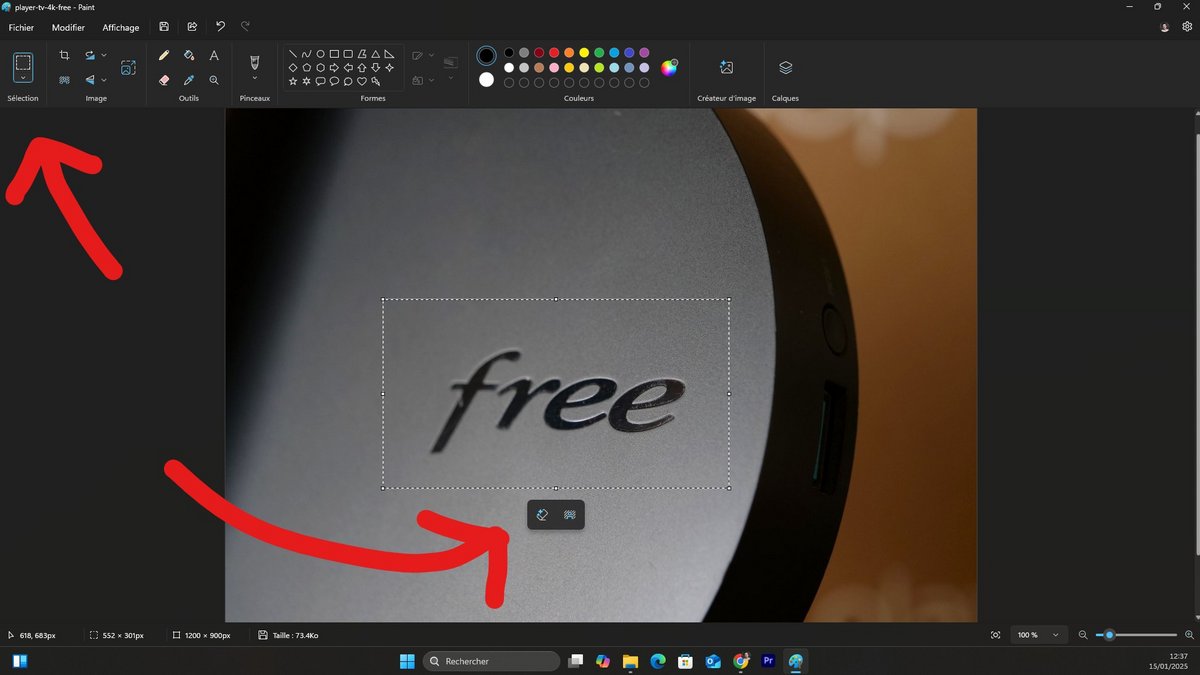Select the right arrow shape
This screenshot has height=675, width=1200.
pyautogui.click(x=334, y=68)
